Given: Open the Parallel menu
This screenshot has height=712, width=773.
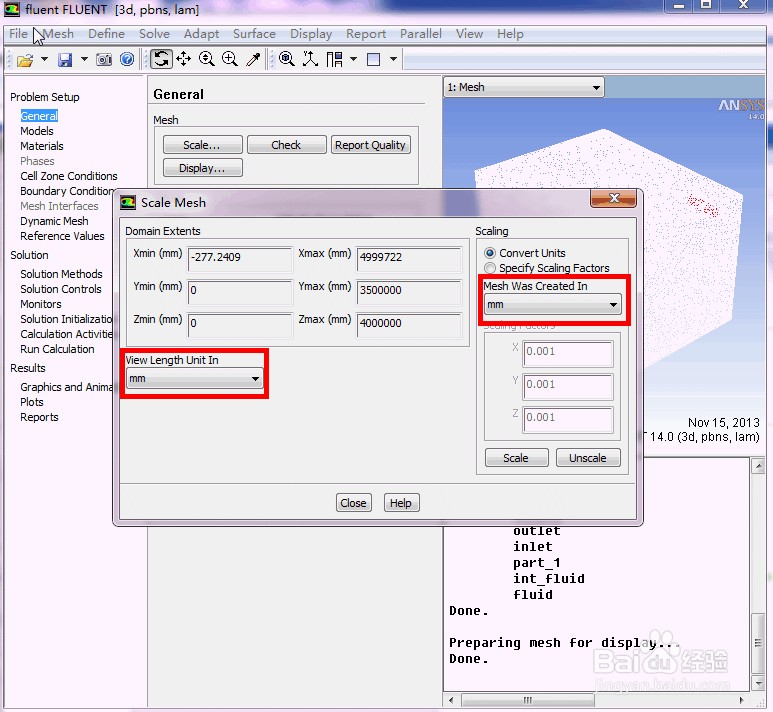Looking at the screenshot, I should (x=421, y=34).
